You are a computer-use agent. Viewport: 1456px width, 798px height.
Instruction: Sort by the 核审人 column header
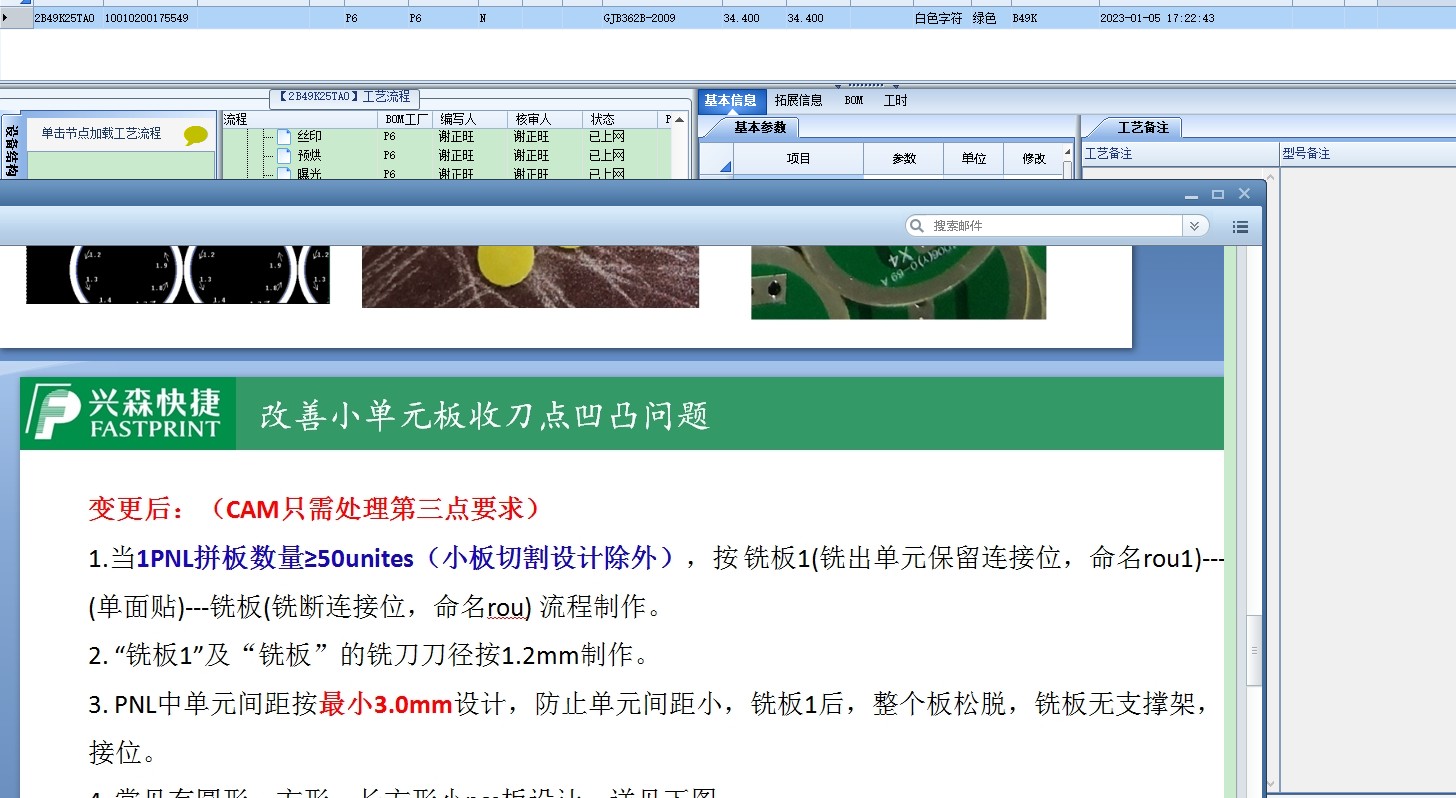(x=544, y=119)
